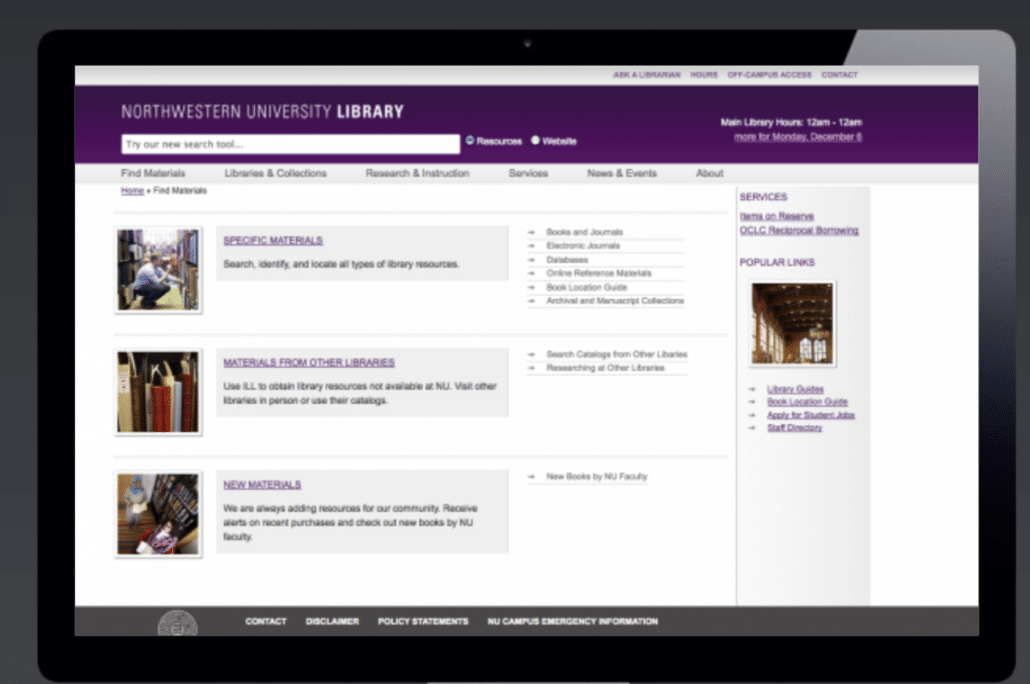Screen dimensions: 1030x684
Task: Open Electronic Journals link
Action: (x=583, y=246)
